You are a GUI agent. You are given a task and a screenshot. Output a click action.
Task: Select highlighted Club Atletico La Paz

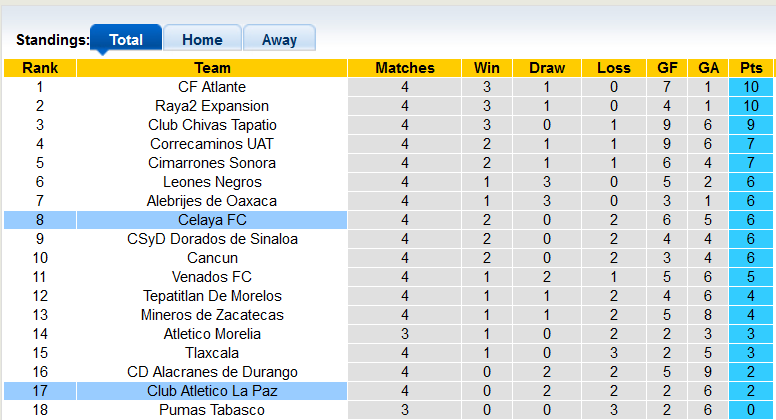click(212, 391)
